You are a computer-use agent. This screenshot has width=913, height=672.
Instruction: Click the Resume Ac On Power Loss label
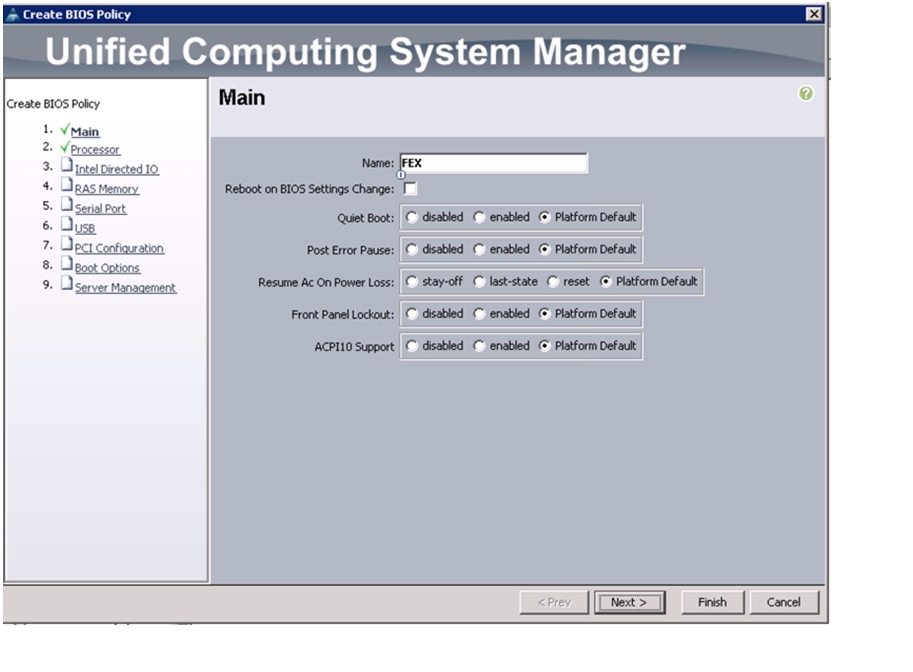(x=326, y=282)
